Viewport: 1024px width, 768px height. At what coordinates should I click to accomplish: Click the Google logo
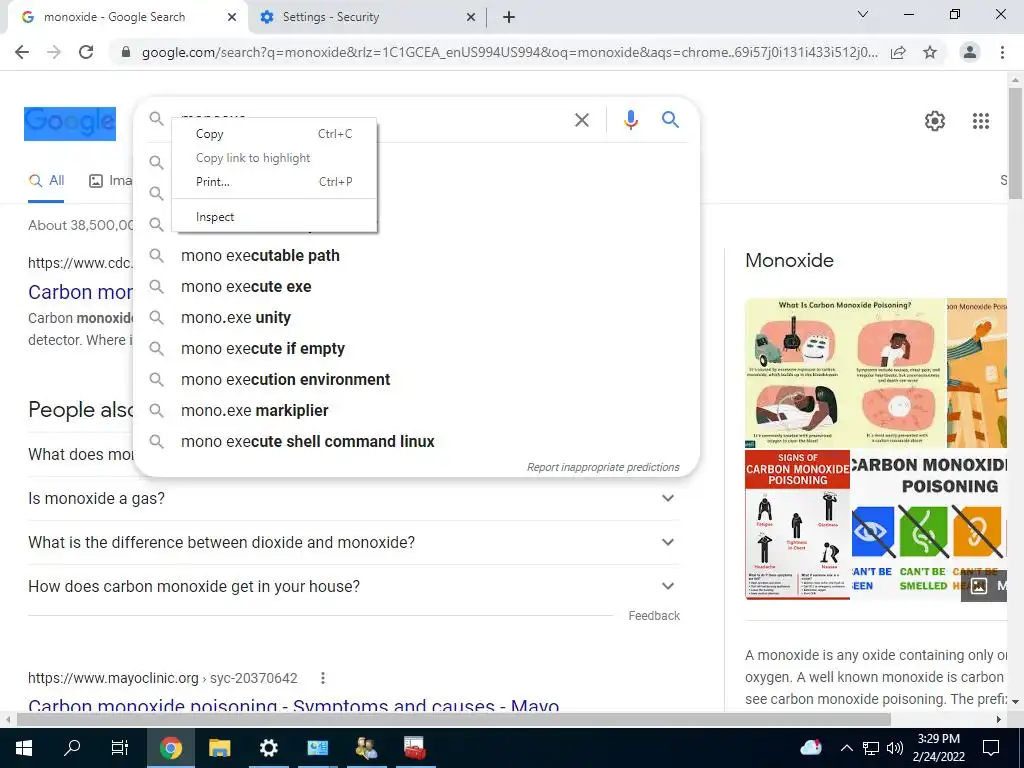click(x=70, y=123)
